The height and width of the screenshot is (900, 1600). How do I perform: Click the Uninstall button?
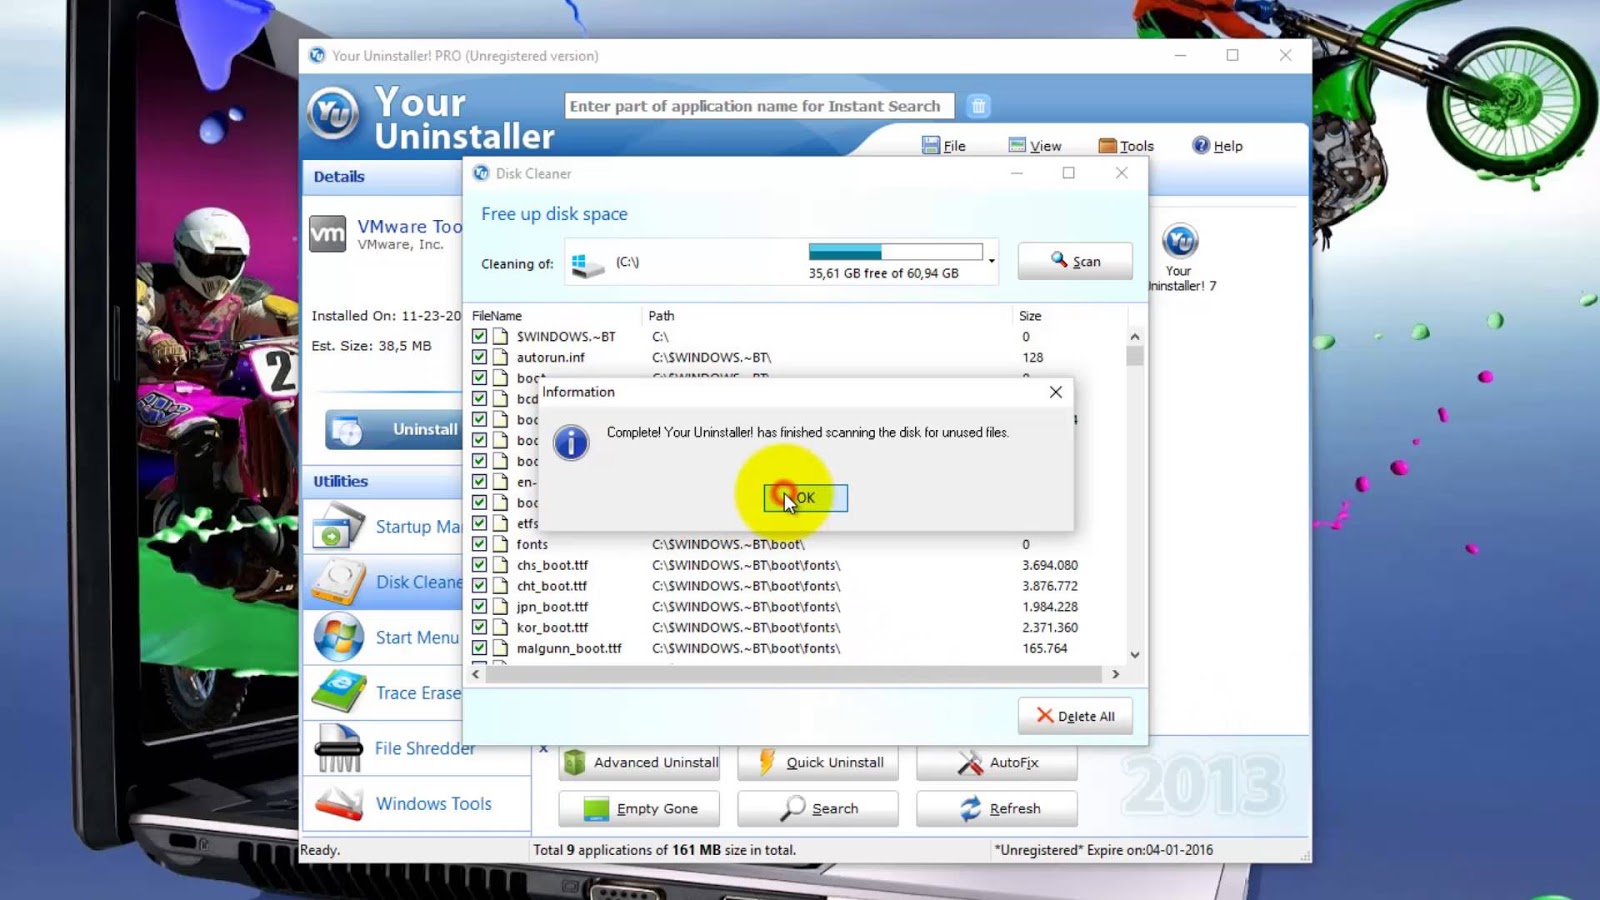pyautogui.click(x=394, y=429)
